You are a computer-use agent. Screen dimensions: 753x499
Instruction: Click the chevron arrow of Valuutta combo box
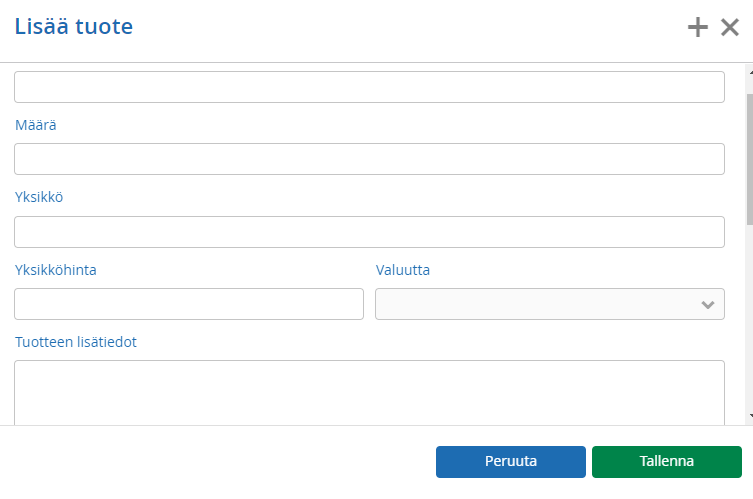click(x=707, y=304)
